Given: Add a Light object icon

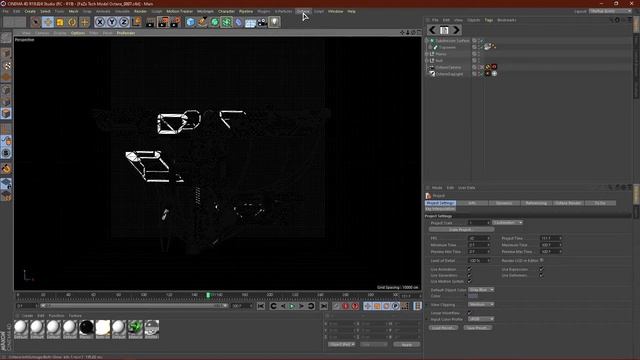Looking at the screenshot, I should [x=274, y=22].
